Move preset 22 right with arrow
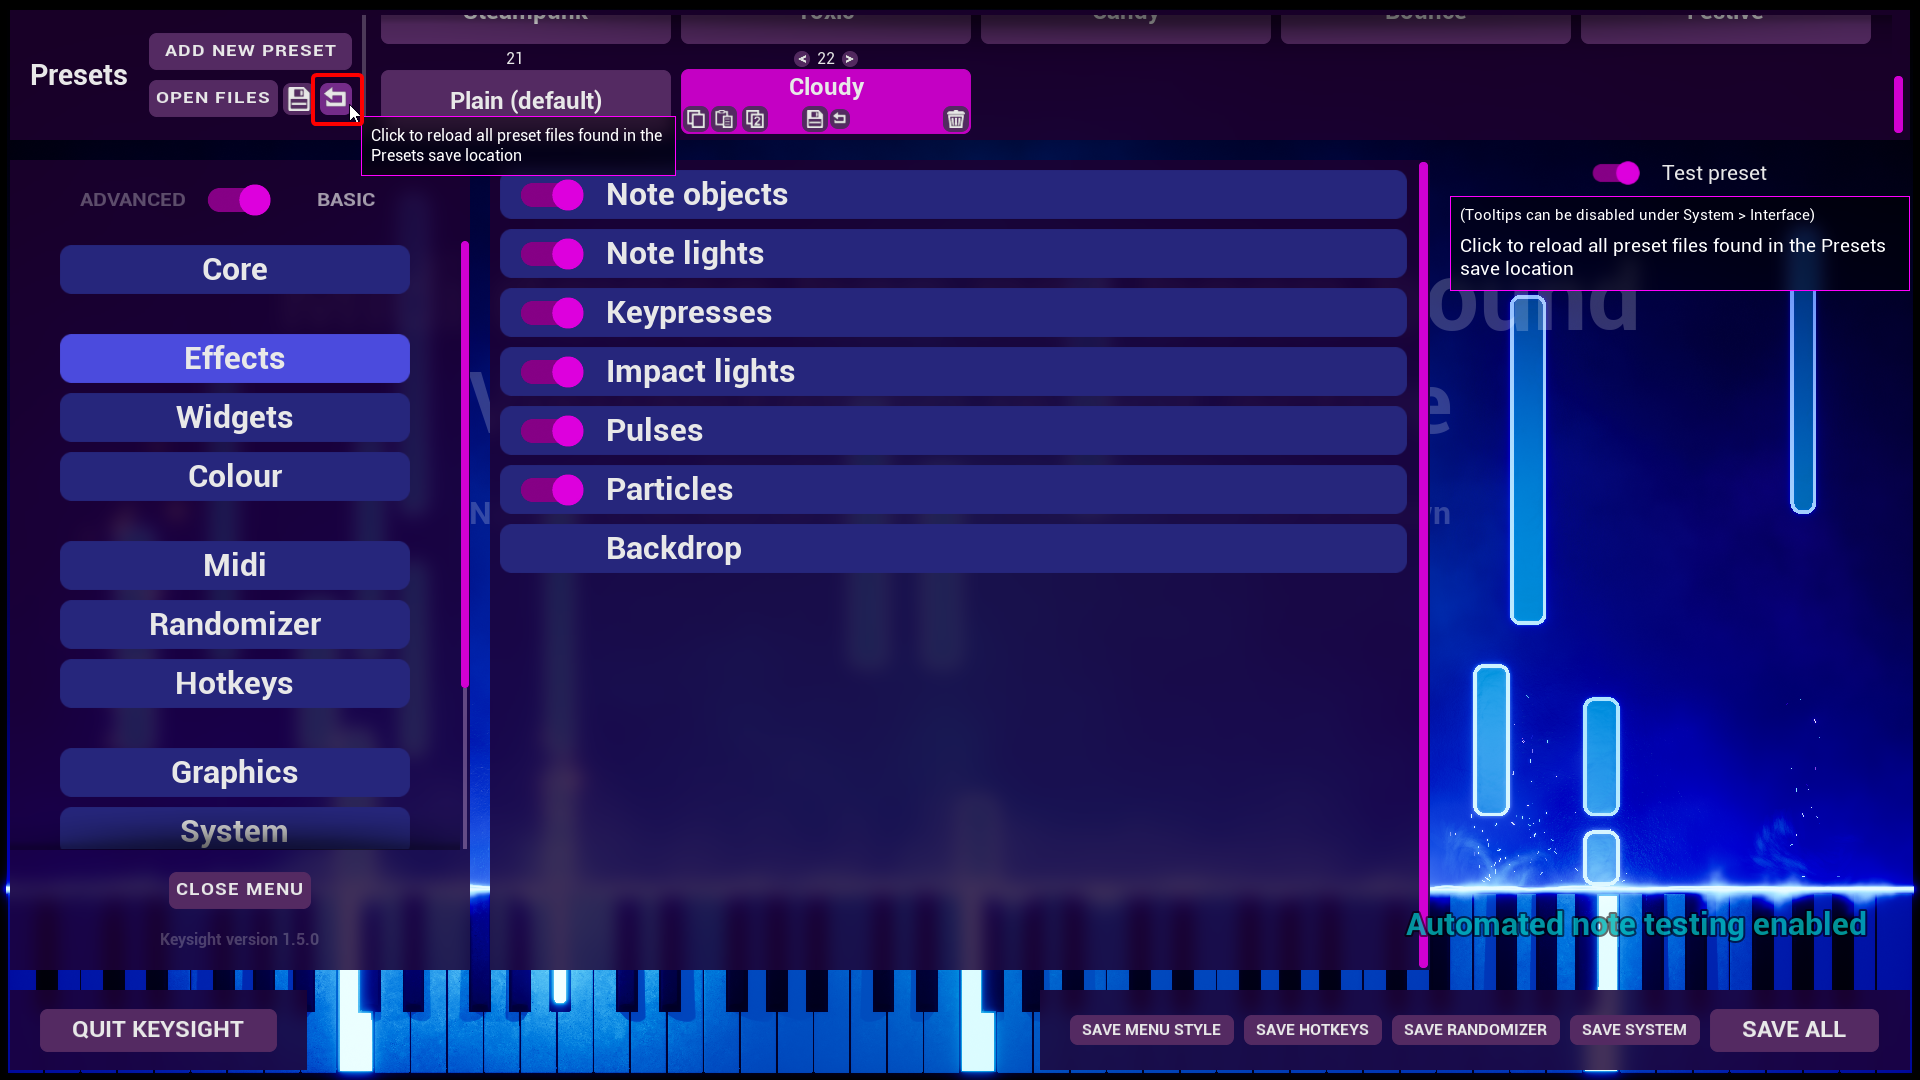 (849, 59)
